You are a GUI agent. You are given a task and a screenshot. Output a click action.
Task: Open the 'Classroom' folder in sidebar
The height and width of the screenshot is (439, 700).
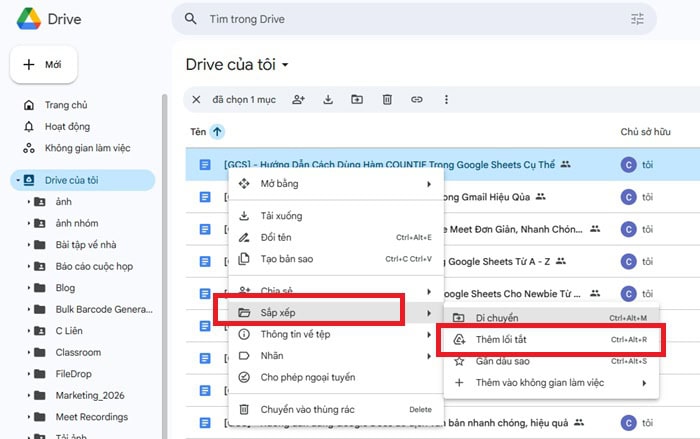[x=77, y=352]
